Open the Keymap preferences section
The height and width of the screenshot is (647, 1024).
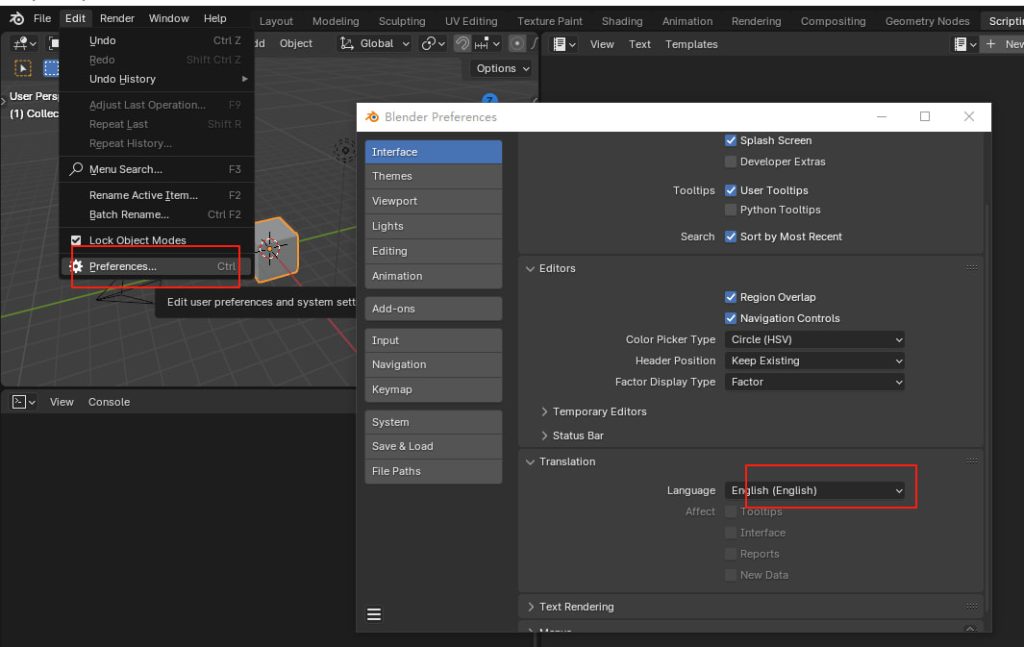[x=433, y=389]
